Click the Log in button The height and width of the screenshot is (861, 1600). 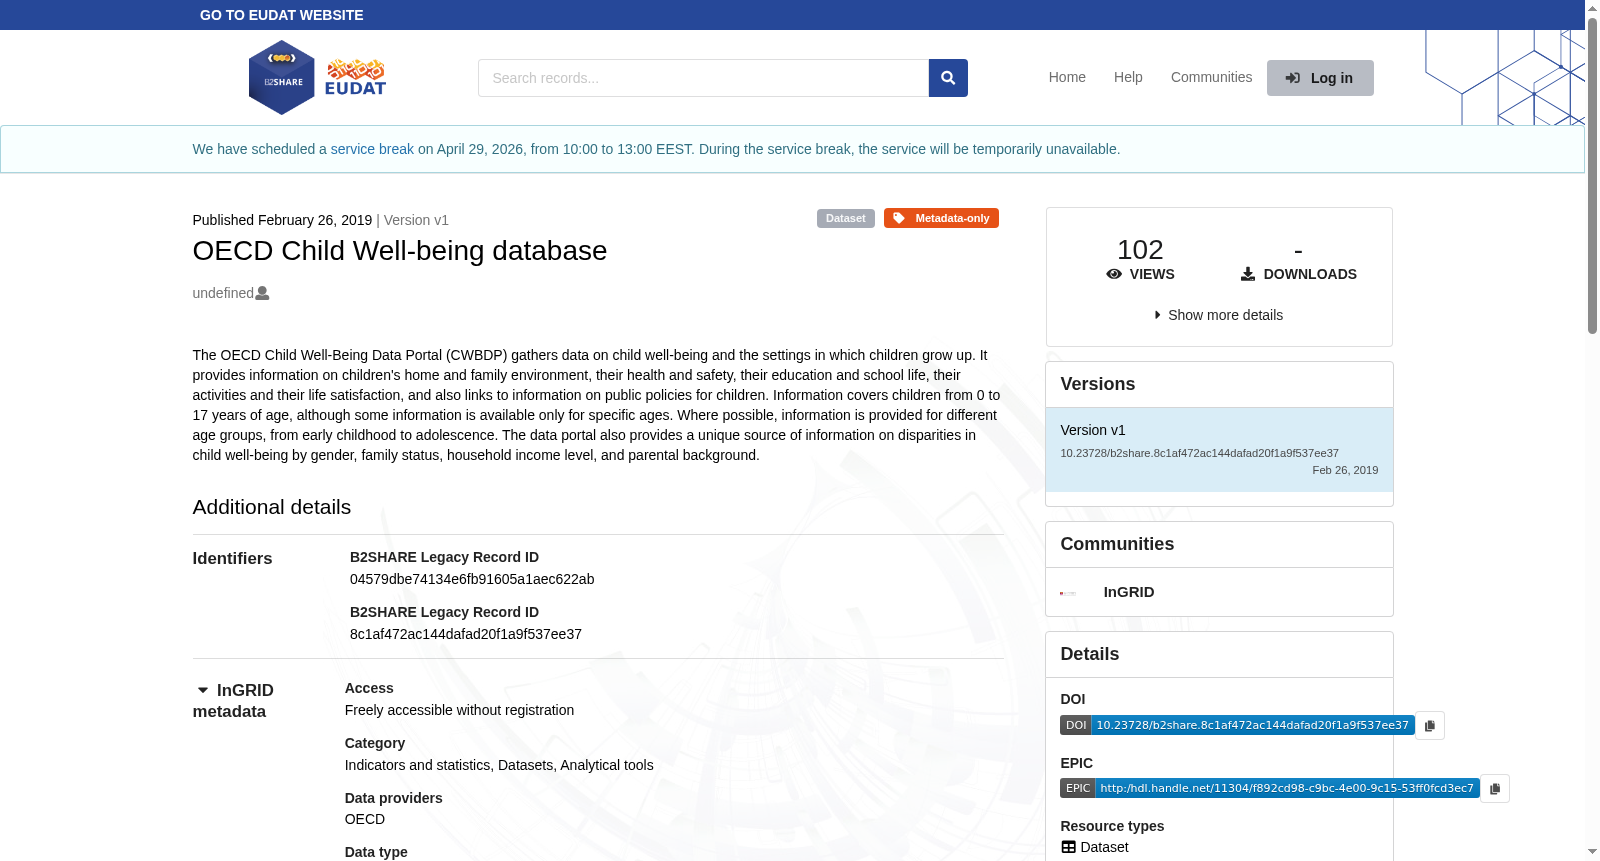pos(1320,78)
